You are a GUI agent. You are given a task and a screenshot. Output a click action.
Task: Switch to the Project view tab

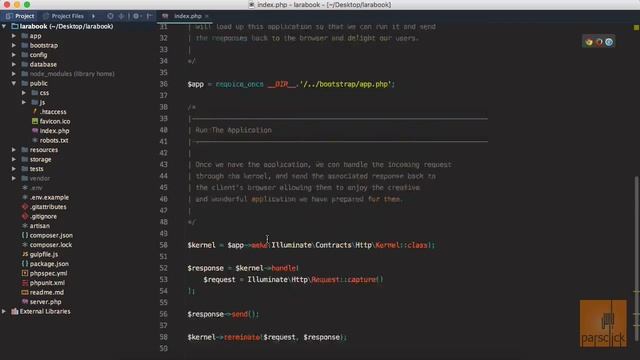point(20,16)
